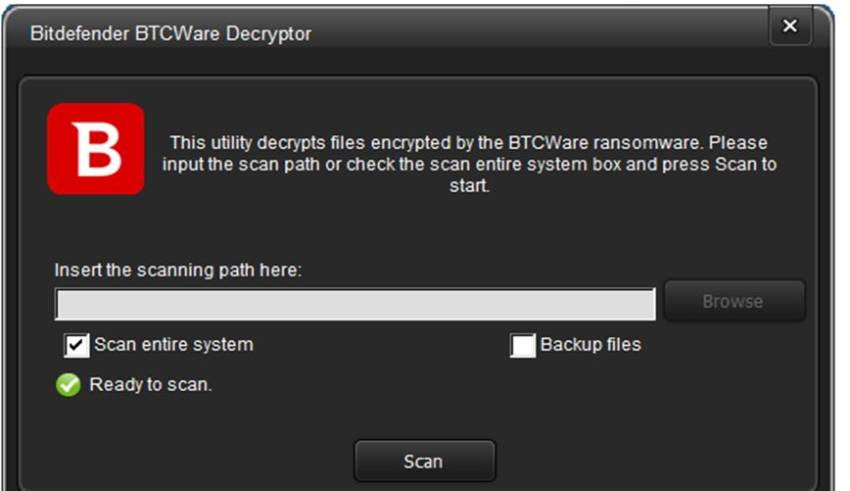Start decryption with the Scan button
Screen dimensions: 850x491
[x=424, y=461]
